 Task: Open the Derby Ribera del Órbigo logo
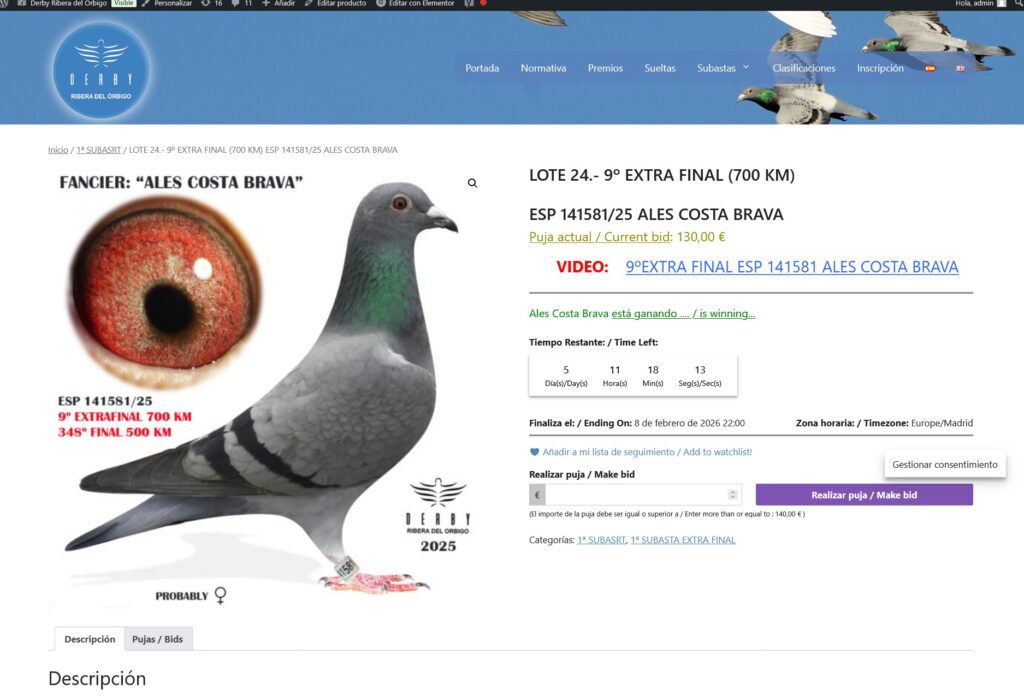click(101, 71)
